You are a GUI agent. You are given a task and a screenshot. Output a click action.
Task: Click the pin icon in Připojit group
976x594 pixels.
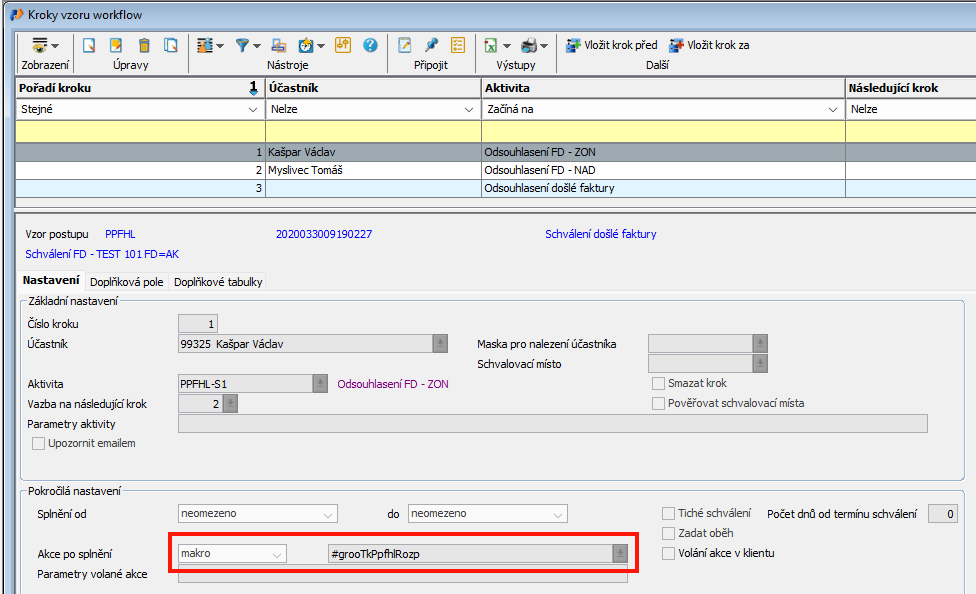point(431,46)
